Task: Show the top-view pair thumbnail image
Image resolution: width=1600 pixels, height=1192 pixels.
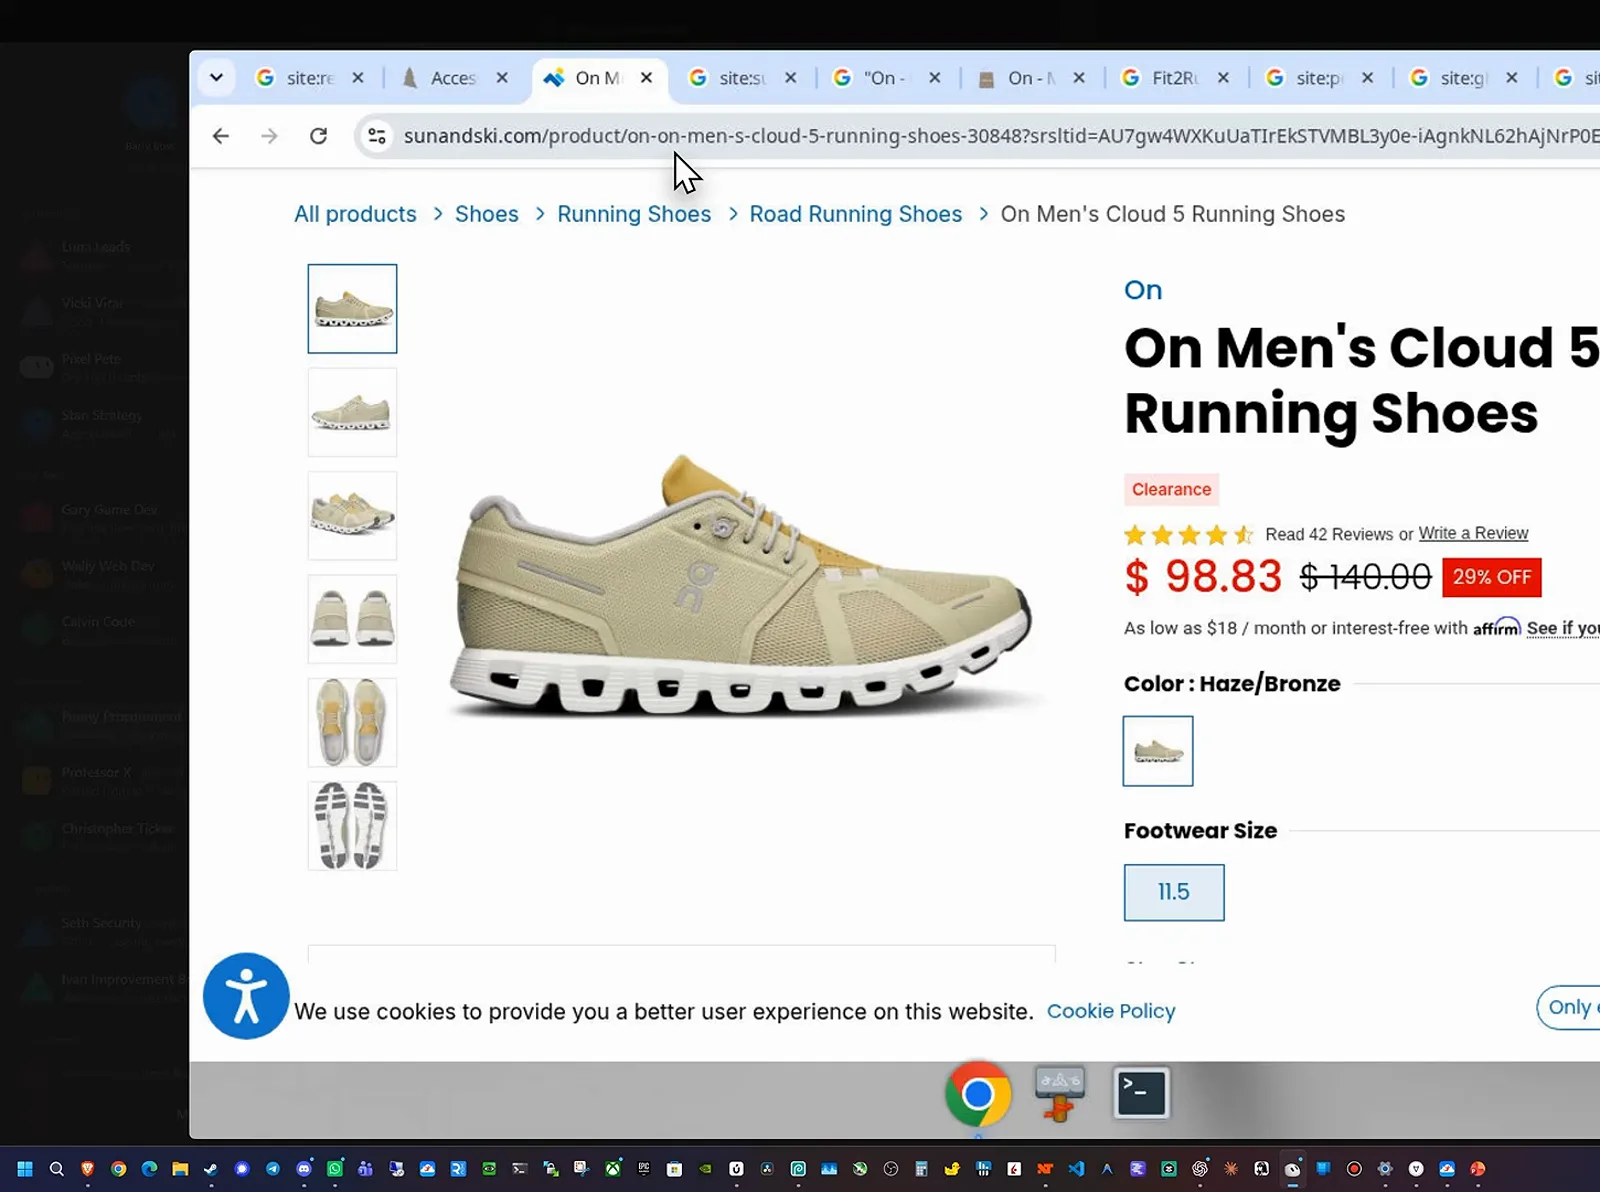Action: pyautogui.click(x=352, y=722)
